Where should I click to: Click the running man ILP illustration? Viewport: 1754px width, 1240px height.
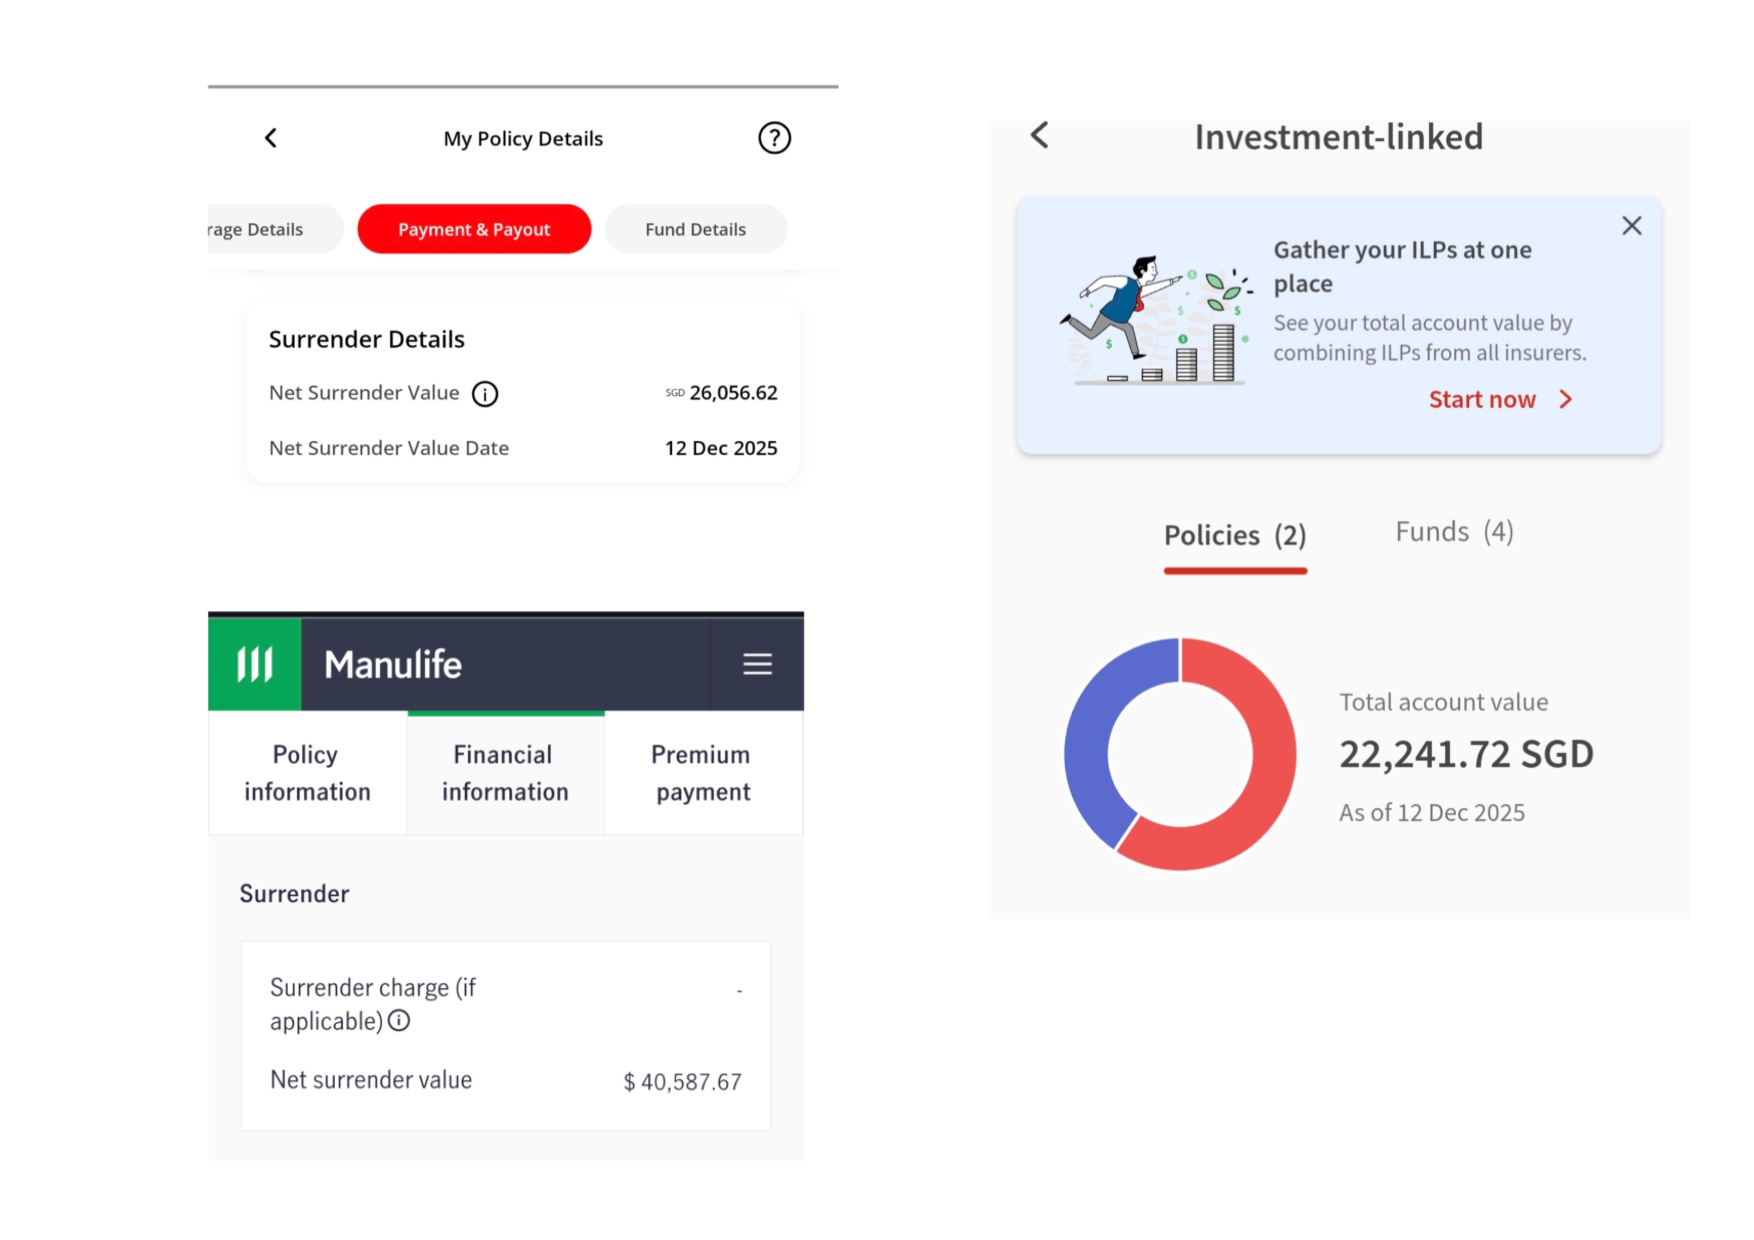1155,320
